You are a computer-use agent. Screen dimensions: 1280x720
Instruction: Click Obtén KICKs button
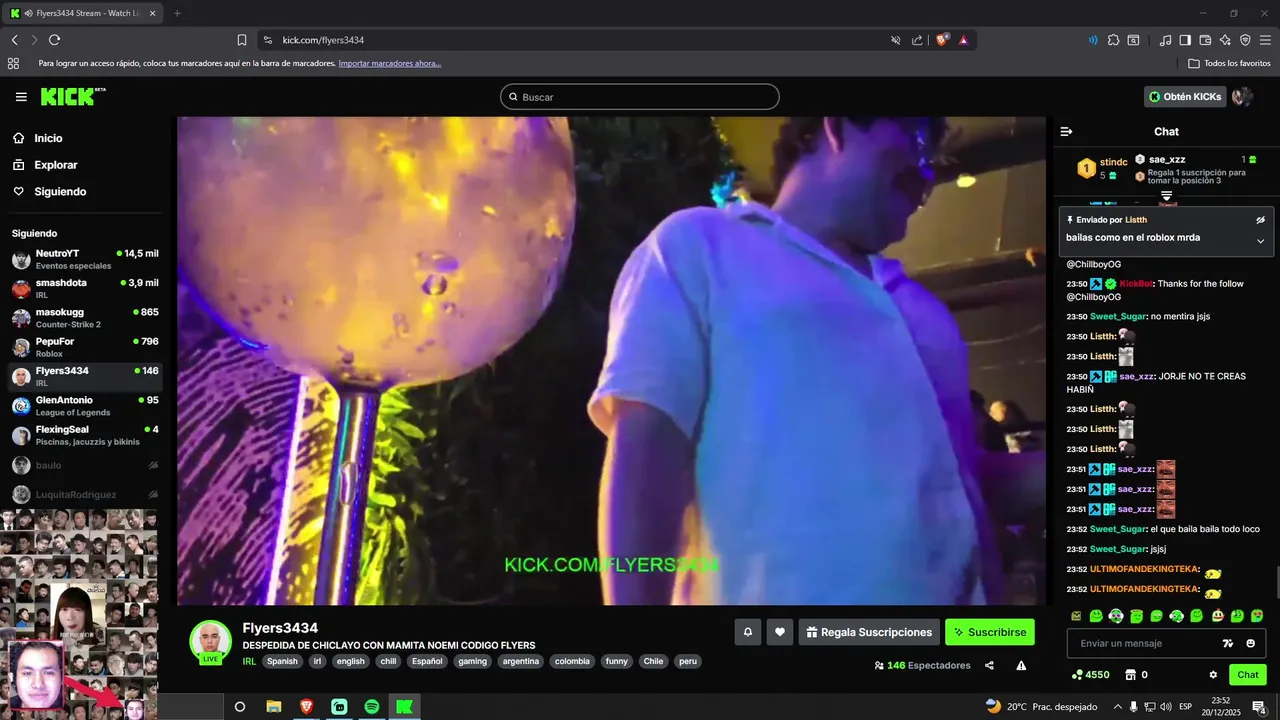tap(1185, 97)
